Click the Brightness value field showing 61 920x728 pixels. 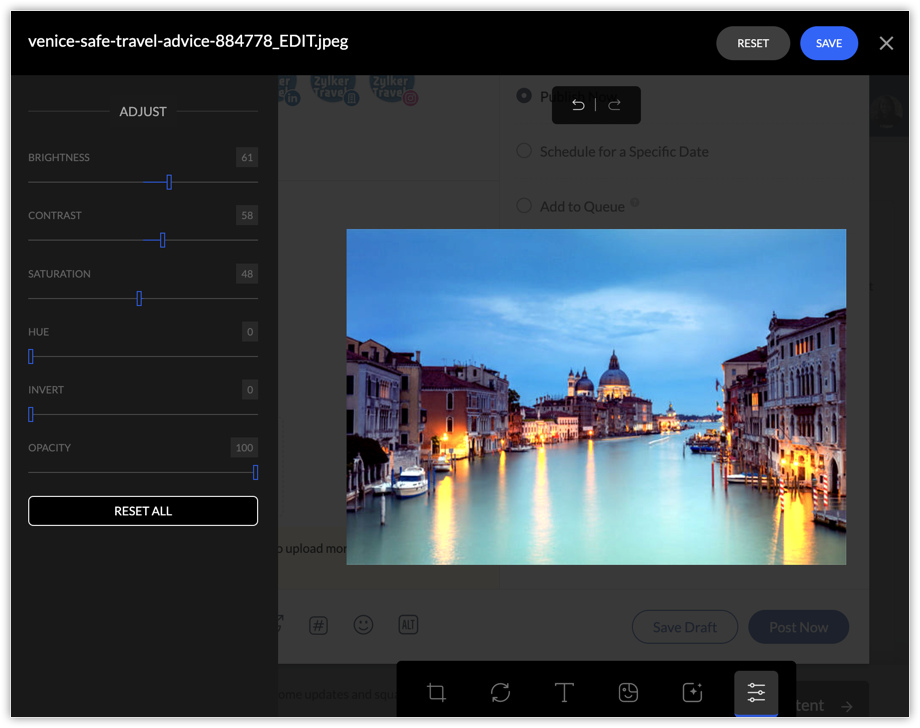pos(247,158)
